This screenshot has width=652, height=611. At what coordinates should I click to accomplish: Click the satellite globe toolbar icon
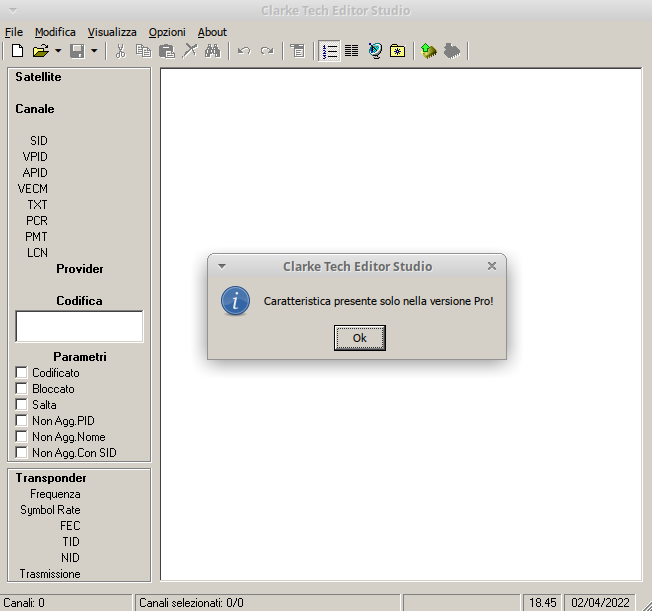375,51
